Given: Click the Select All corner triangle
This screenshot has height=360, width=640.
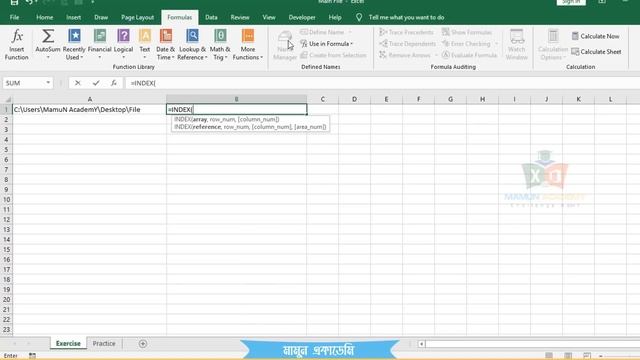Looking at the screenshot, I should point(7,99).
